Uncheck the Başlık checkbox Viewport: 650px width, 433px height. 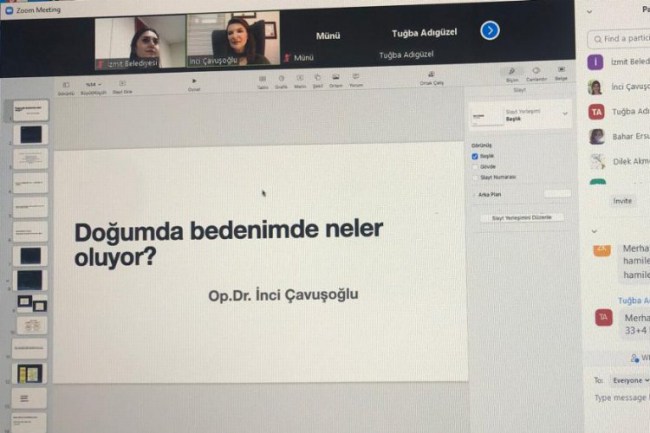pyautogui.click(x=475, y=157)
